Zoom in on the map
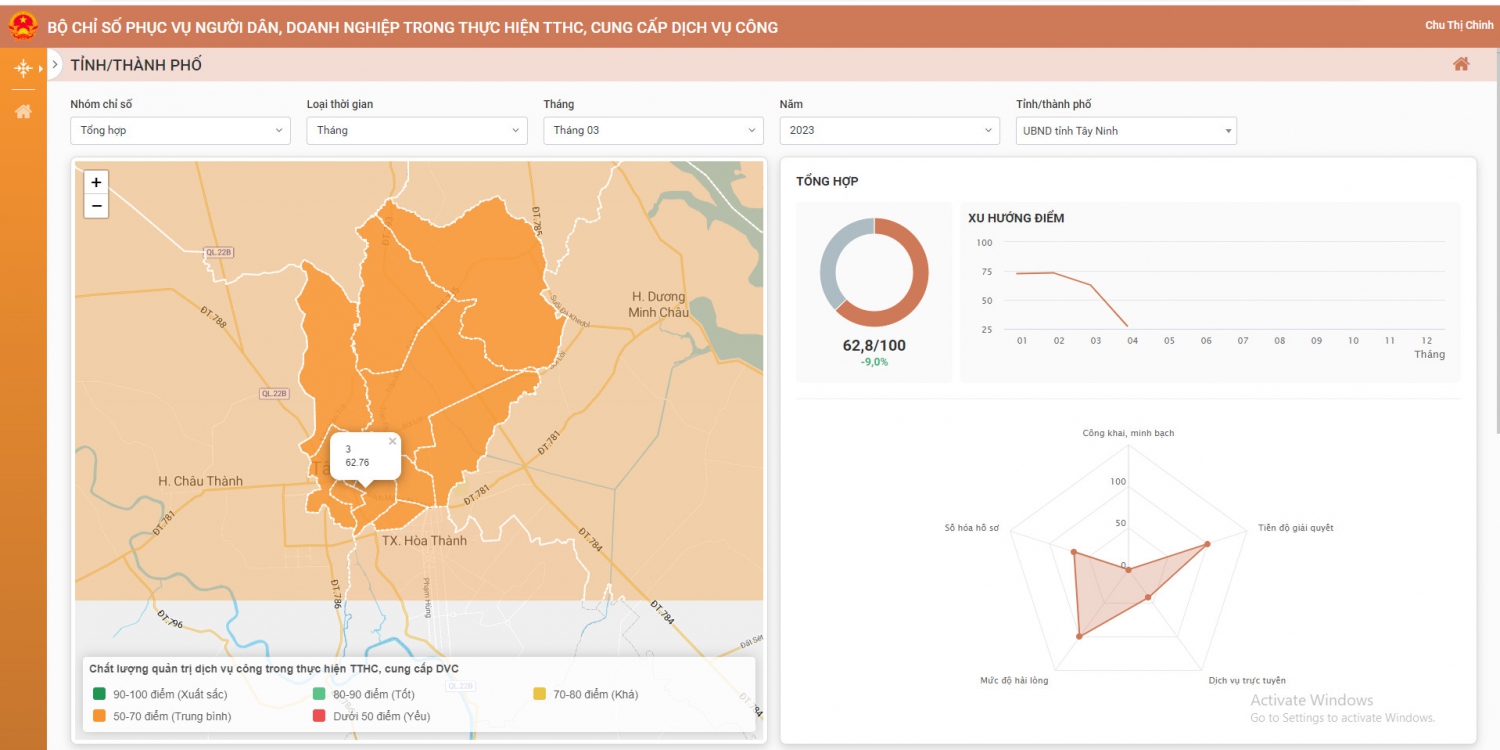The width and height of the screenshot is (1500, 750). [x=96, y=182]
